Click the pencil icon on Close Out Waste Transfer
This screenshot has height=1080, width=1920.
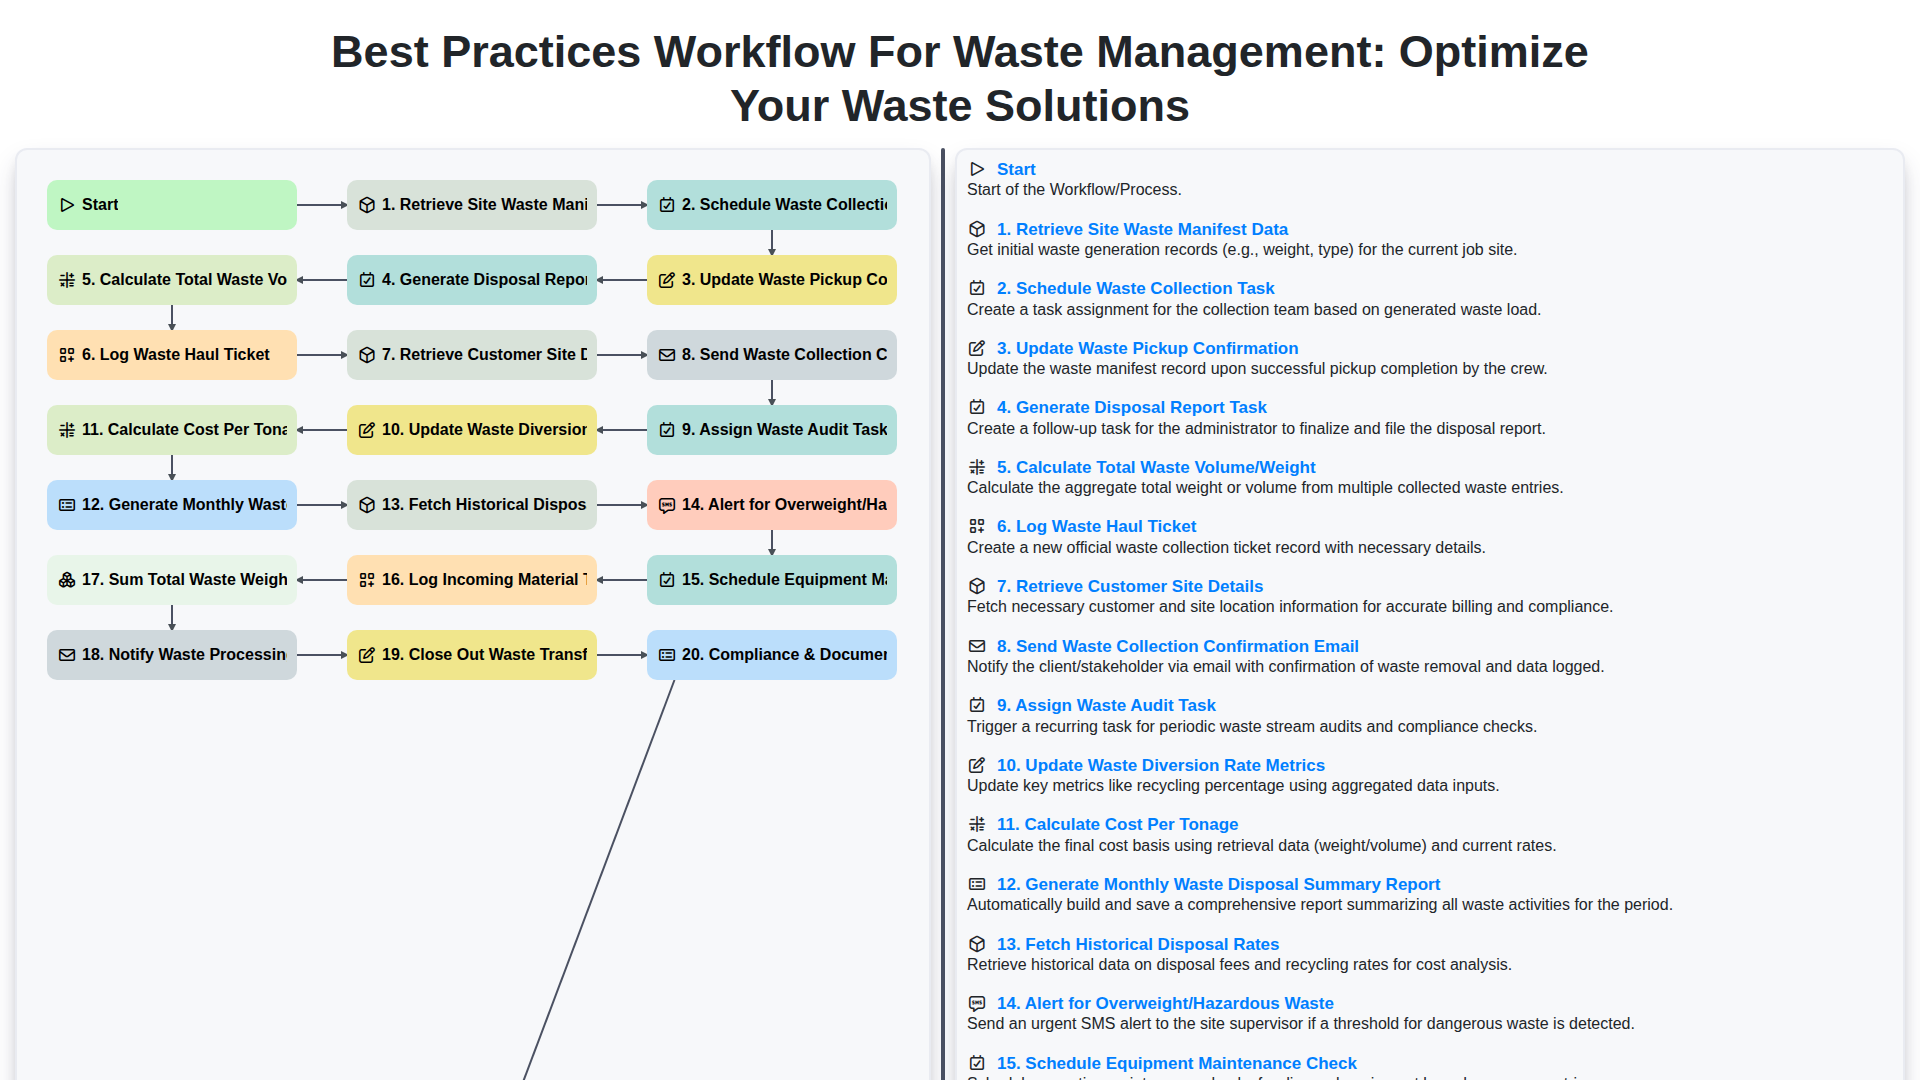[x=367, y=654]
